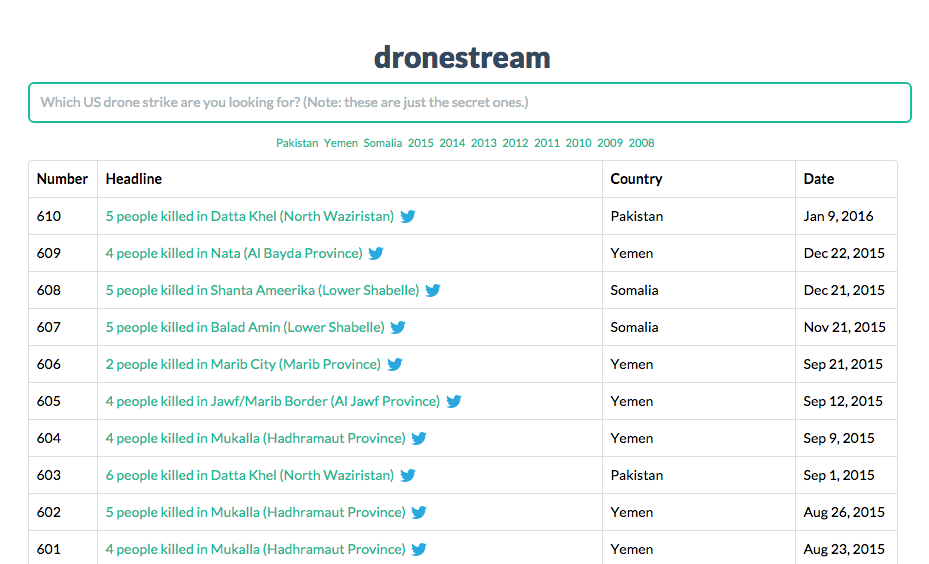
Task: Show strikes from 2015
Action: [421, 143]
